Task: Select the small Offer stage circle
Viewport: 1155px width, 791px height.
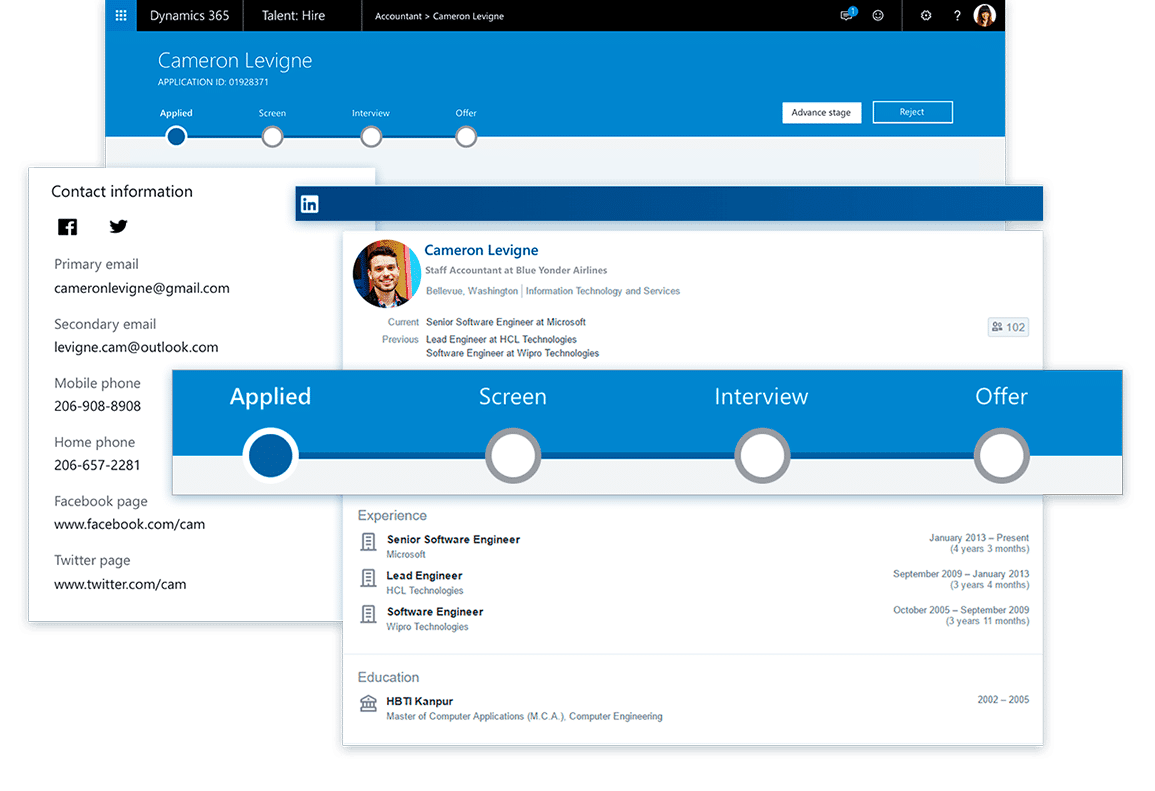Action: [466, 136]
